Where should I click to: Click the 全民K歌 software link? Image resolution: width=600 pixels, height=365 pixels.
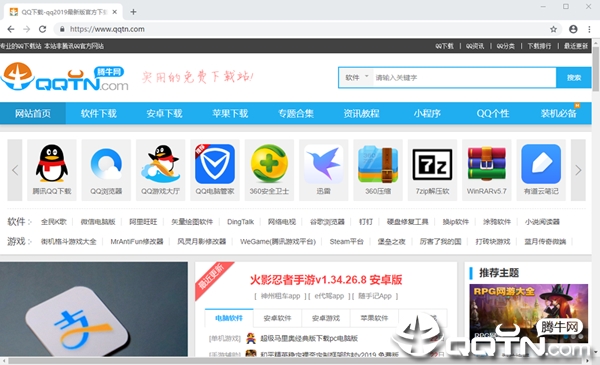54,222
